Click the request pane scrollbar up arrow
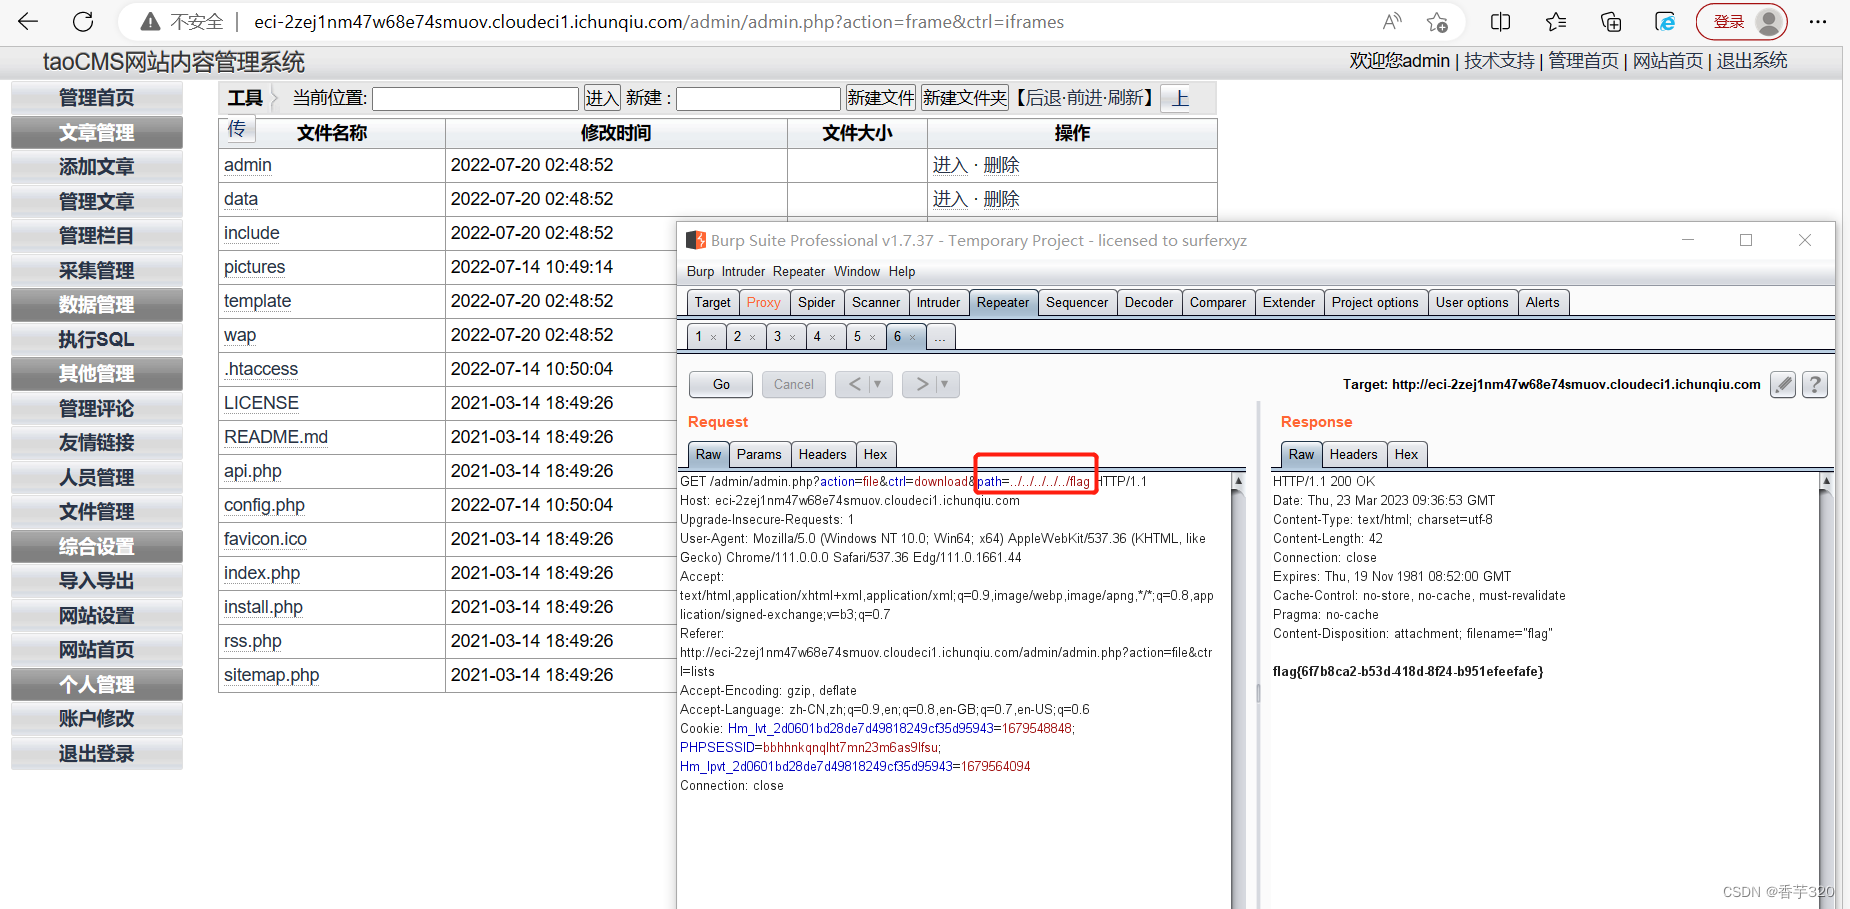Screen dimensions: 1850x909 coord(1238,481)
